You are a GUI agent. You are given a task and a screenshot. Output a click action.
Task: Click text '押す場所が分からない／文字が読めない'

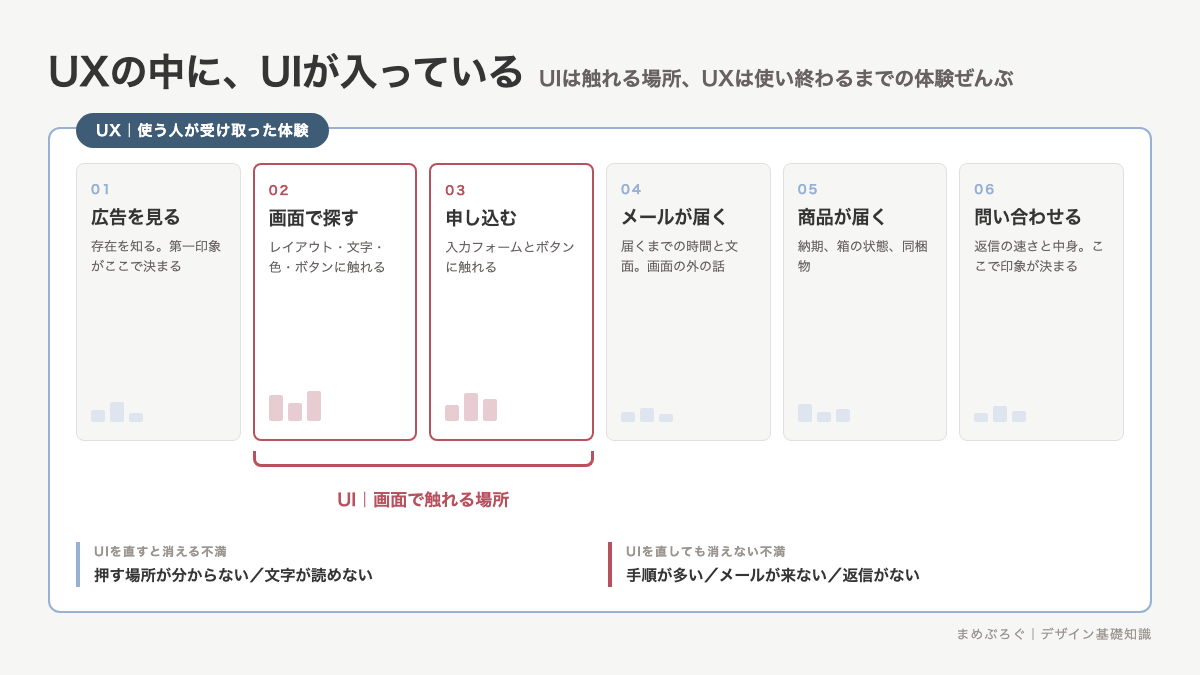coord(233,575)
